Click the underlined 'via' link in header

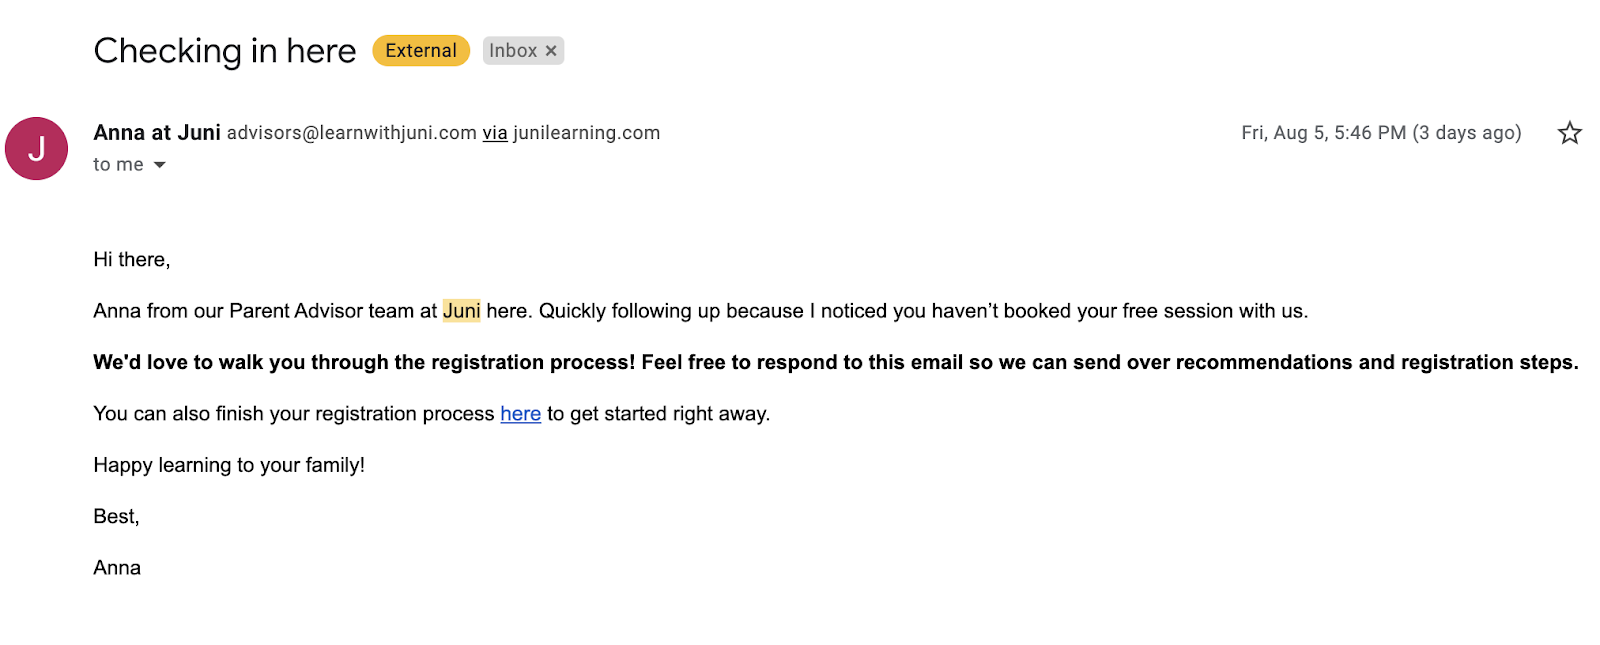(495, 133)
